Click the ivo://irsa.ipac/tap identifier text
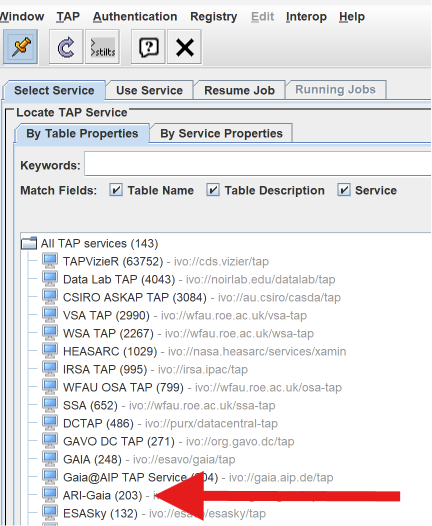 click(203, 369)
